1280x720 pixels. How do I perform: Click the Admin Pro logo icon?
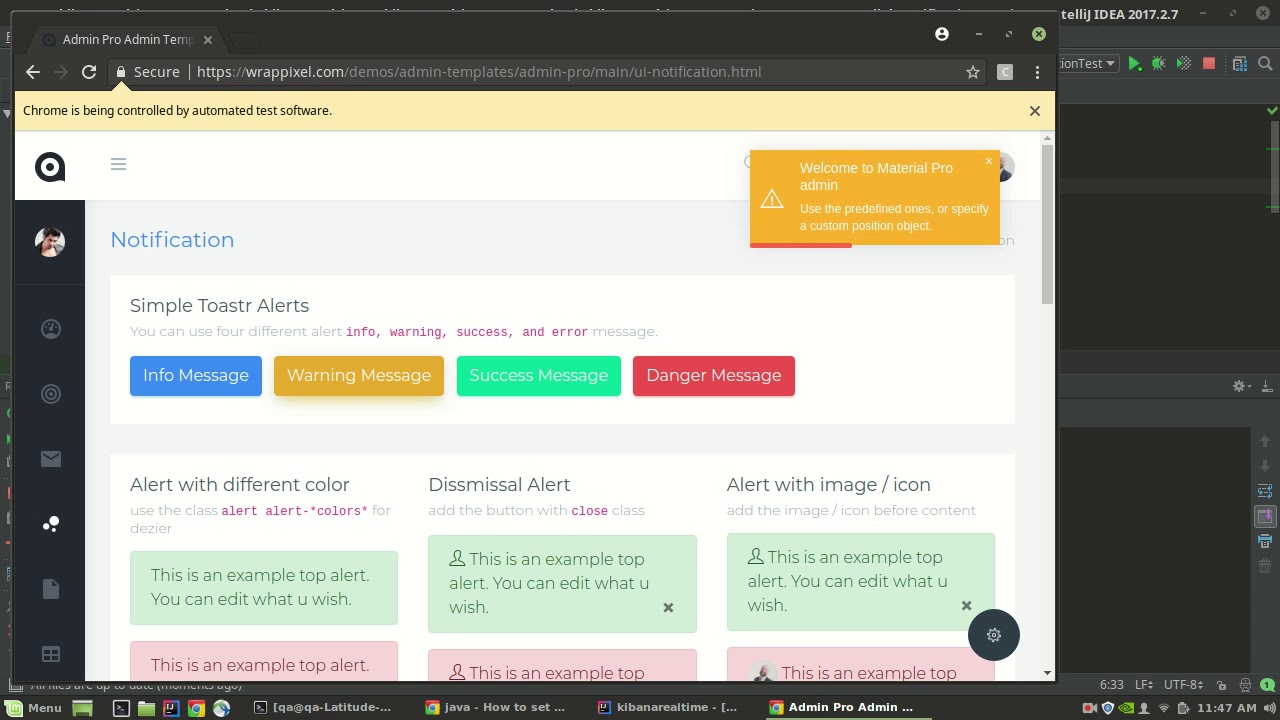point(50,167)
